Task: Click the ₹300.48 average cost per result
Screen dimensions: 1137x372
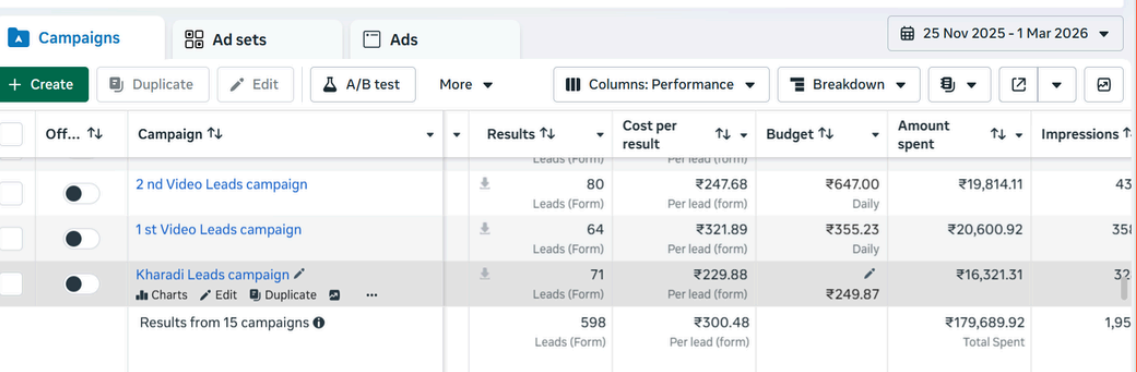Action: pyautogui.click(x=721, y=323)
